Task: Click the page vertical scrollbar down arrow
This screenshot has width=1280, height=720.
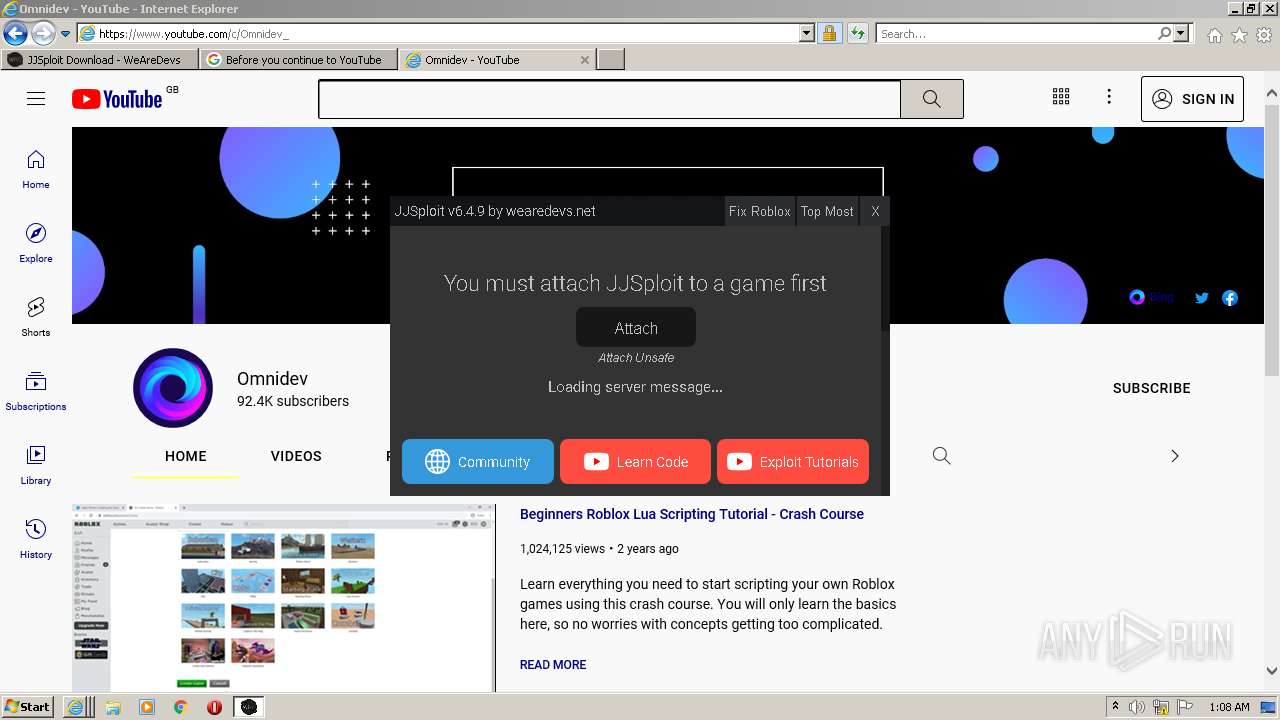Action: (x=1272, y=672)
